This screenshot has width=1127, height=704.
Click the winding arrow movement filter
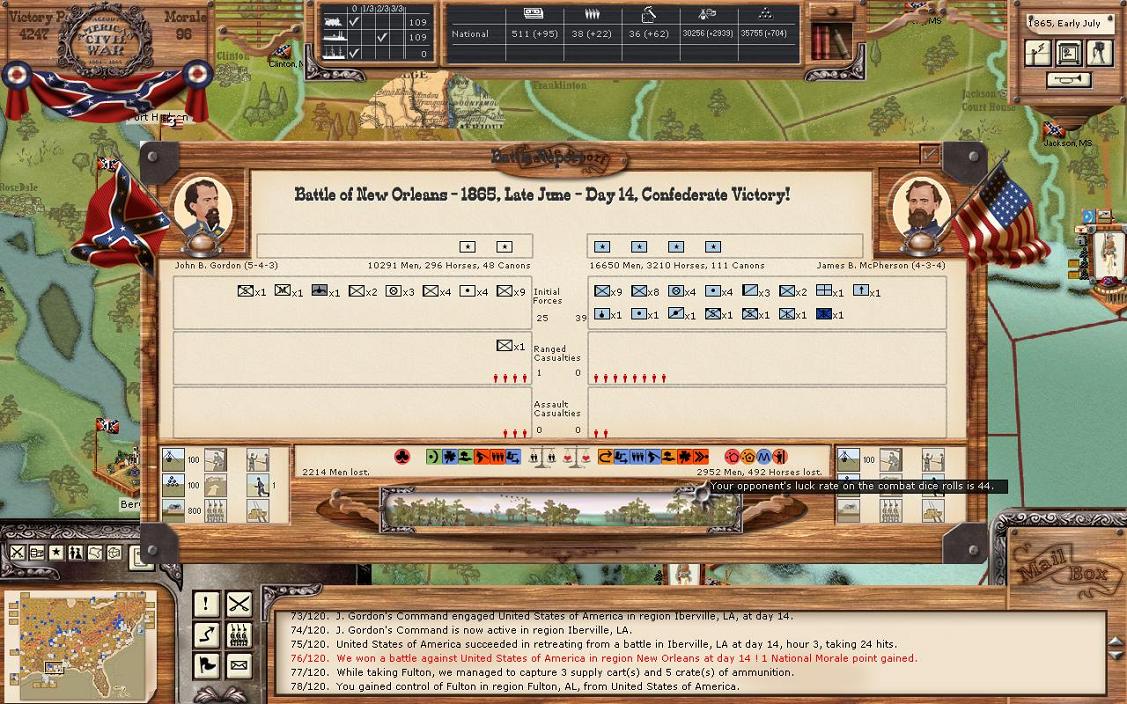pos(206,635)
